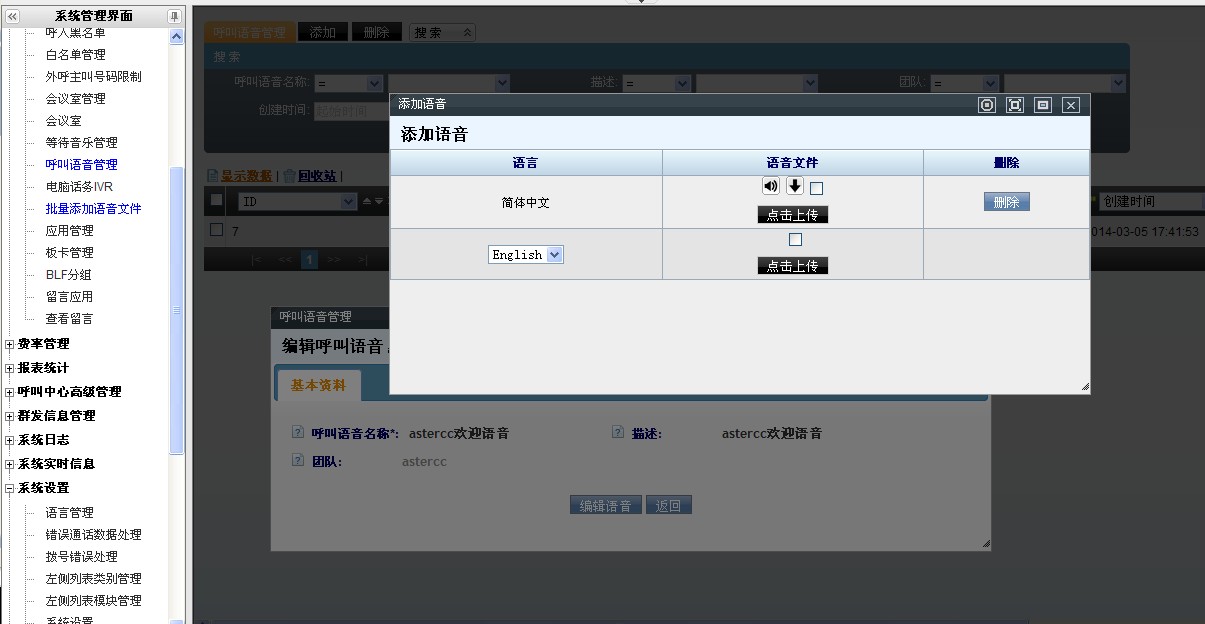Click the sidebar scroll-up arrow
Image resolution: width=1205 pixels, height=624 pixels.
[x=177, y=37]
